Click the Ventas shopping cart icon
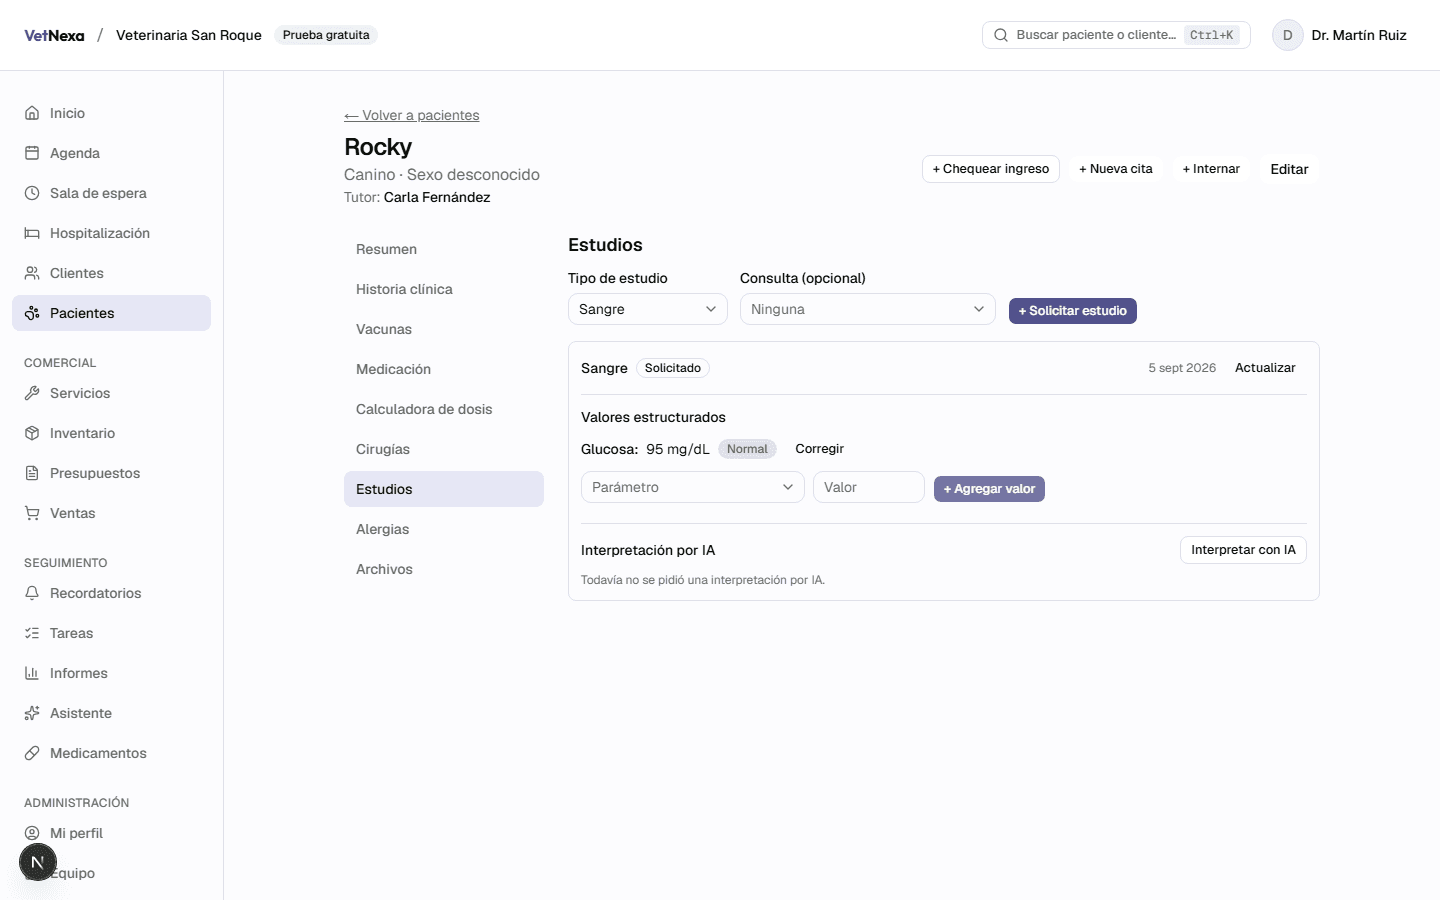1440x900 pixels. coord(32,513)
